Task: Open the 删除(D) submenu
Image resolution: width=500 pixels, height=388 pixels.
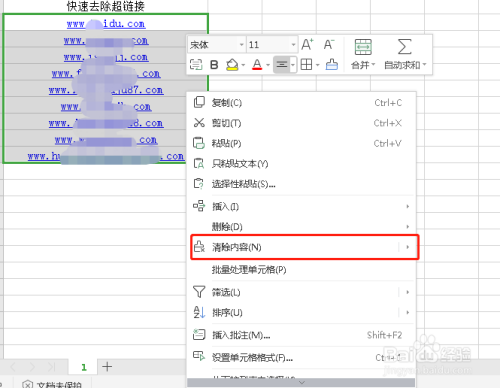Action: coord(302,227)
